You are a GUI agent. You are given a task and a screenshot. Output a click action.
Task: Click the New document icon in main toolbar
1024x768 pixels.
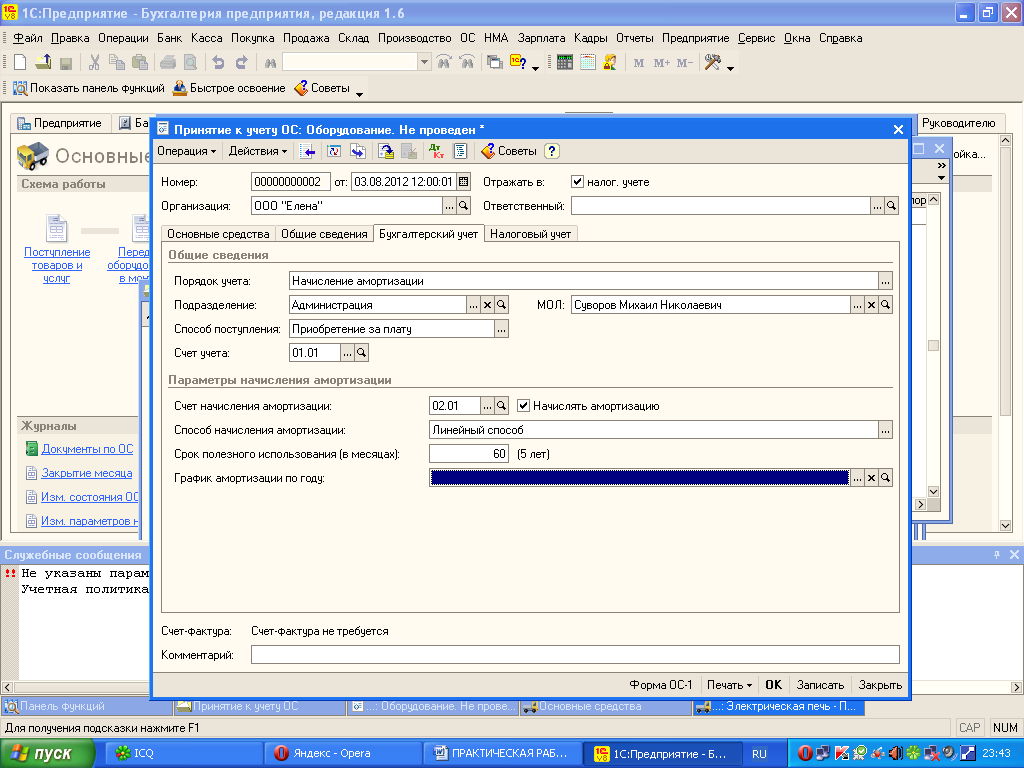click(x=20, y=63)
